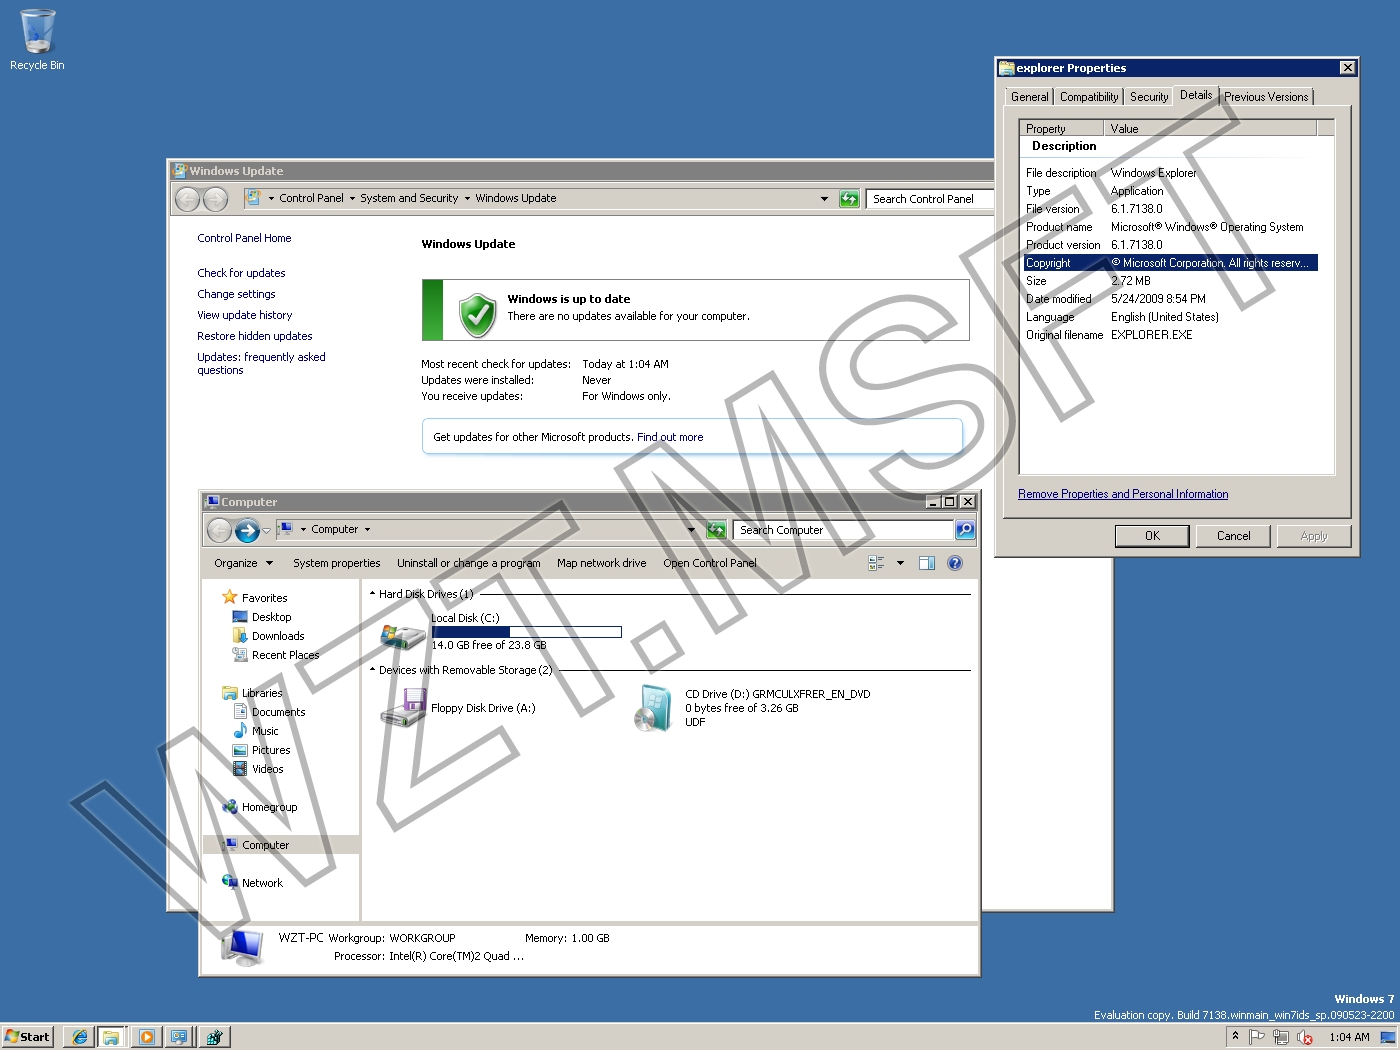Click the help question mark icon in Computer window
This screenshot has height=1050, width=1400.
coord(955,563)
